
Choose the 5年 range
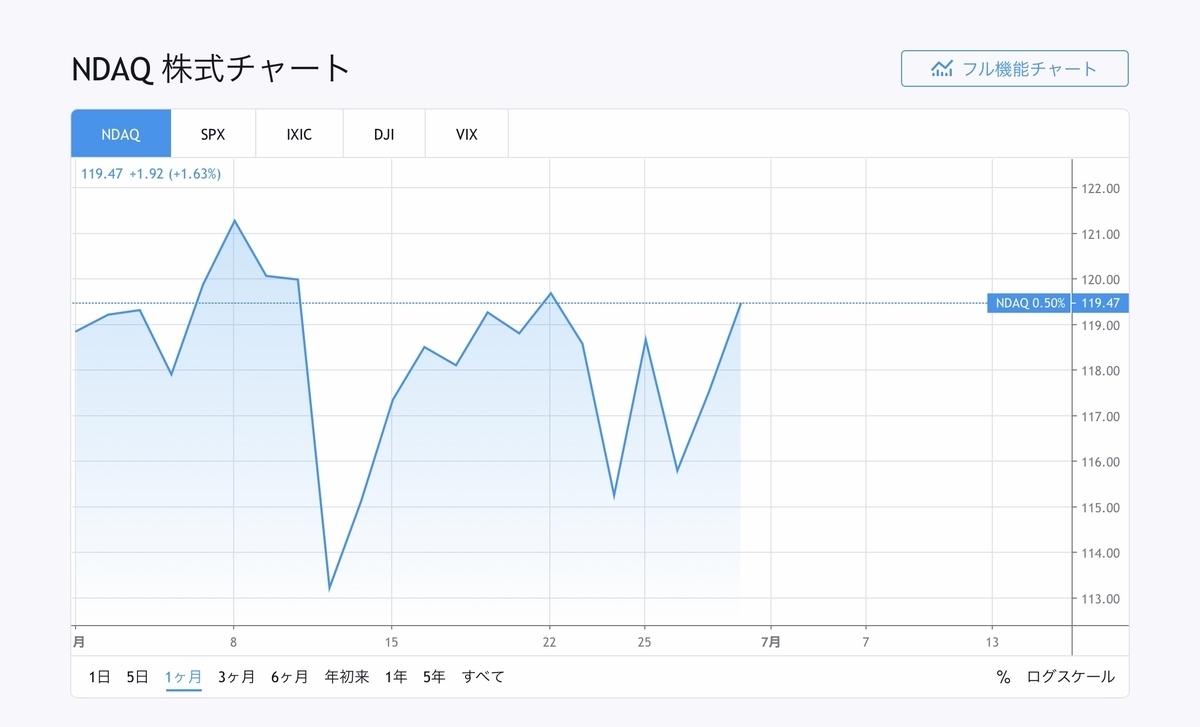click(434, 677)
